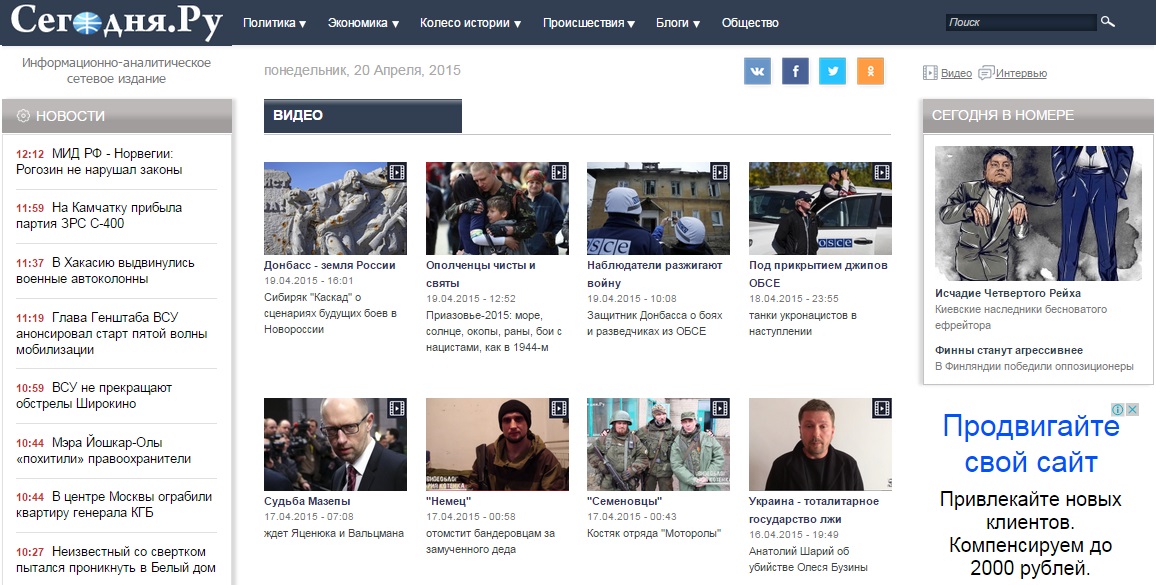Click video badge on Украина - тоталитарное thumbnail
Viewport: 1156px width, 585px height.
882,409
